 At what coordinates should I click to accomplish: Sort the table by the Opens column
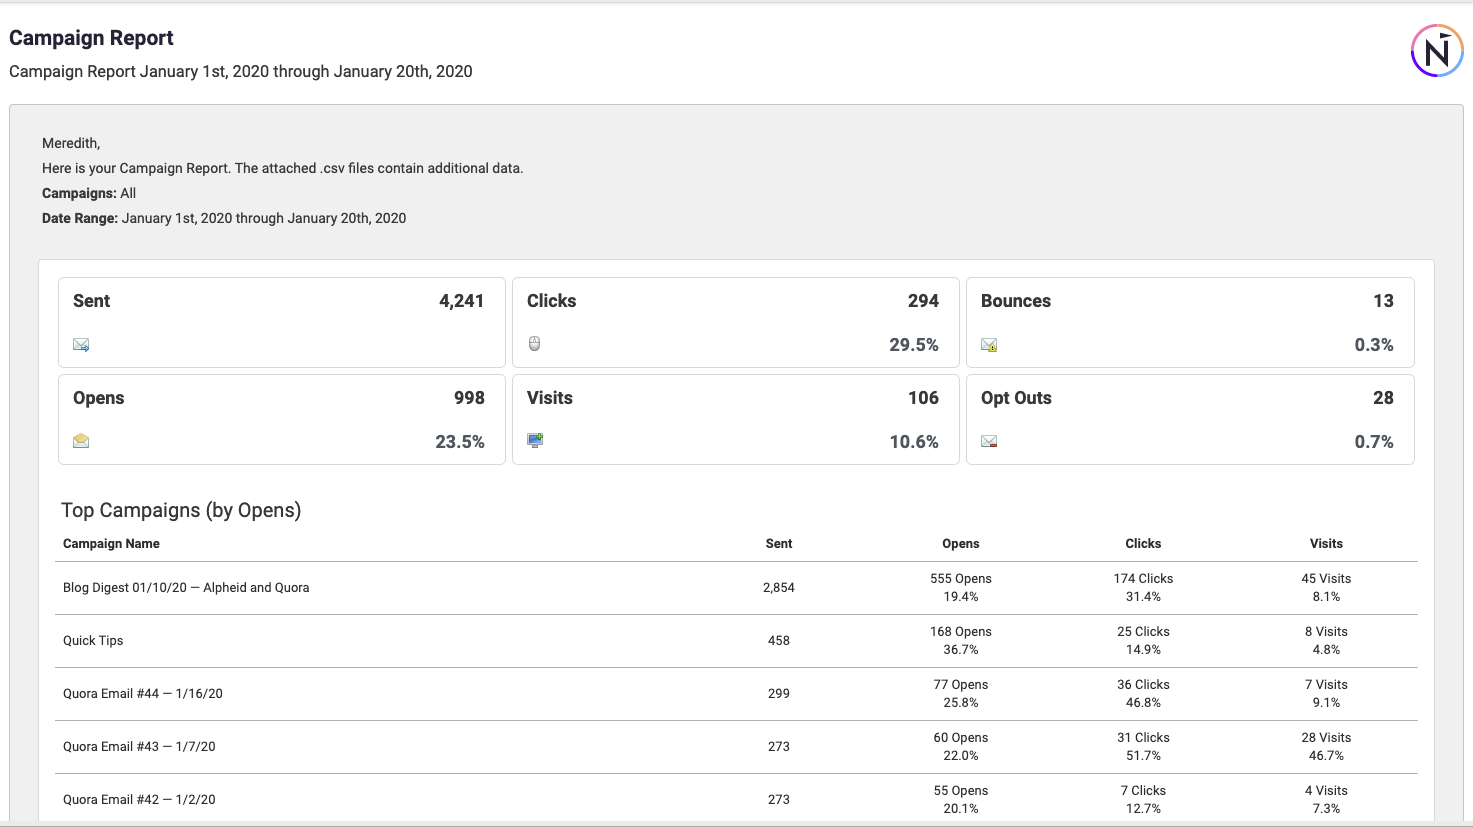[x=961, y=543]
